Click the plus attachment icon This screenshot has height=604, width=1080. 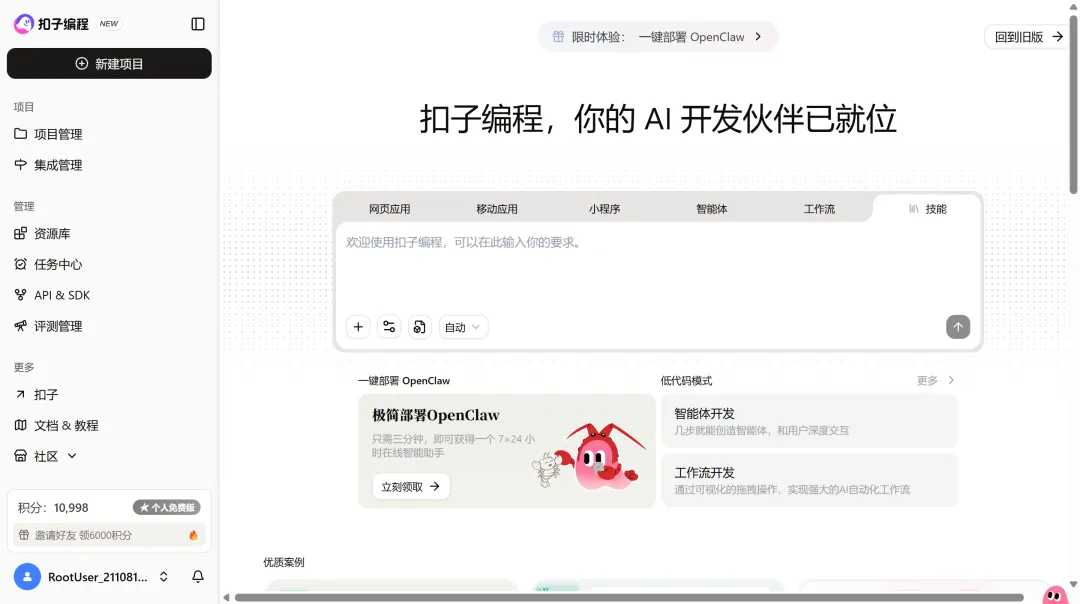click(358, 327)
